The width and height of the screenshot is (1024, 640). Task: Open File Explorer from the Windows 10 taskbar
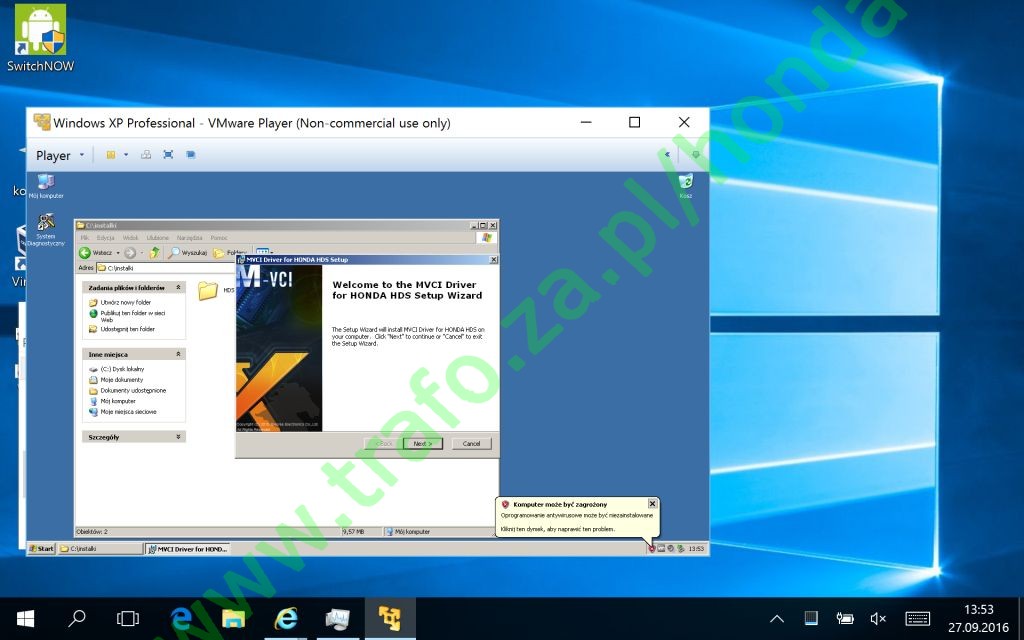(x=233, y=618)
